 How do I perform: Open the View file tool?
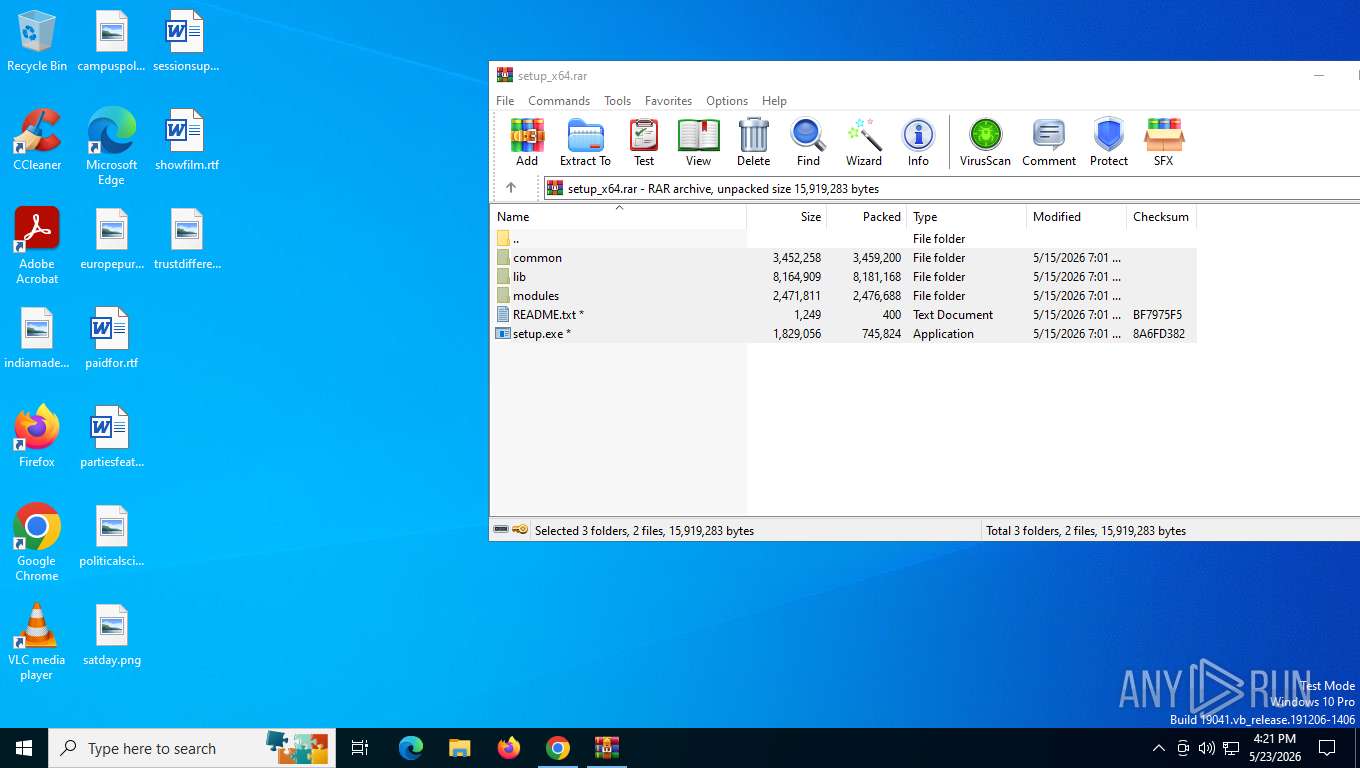pyautogui.click(x=698, y=142)
